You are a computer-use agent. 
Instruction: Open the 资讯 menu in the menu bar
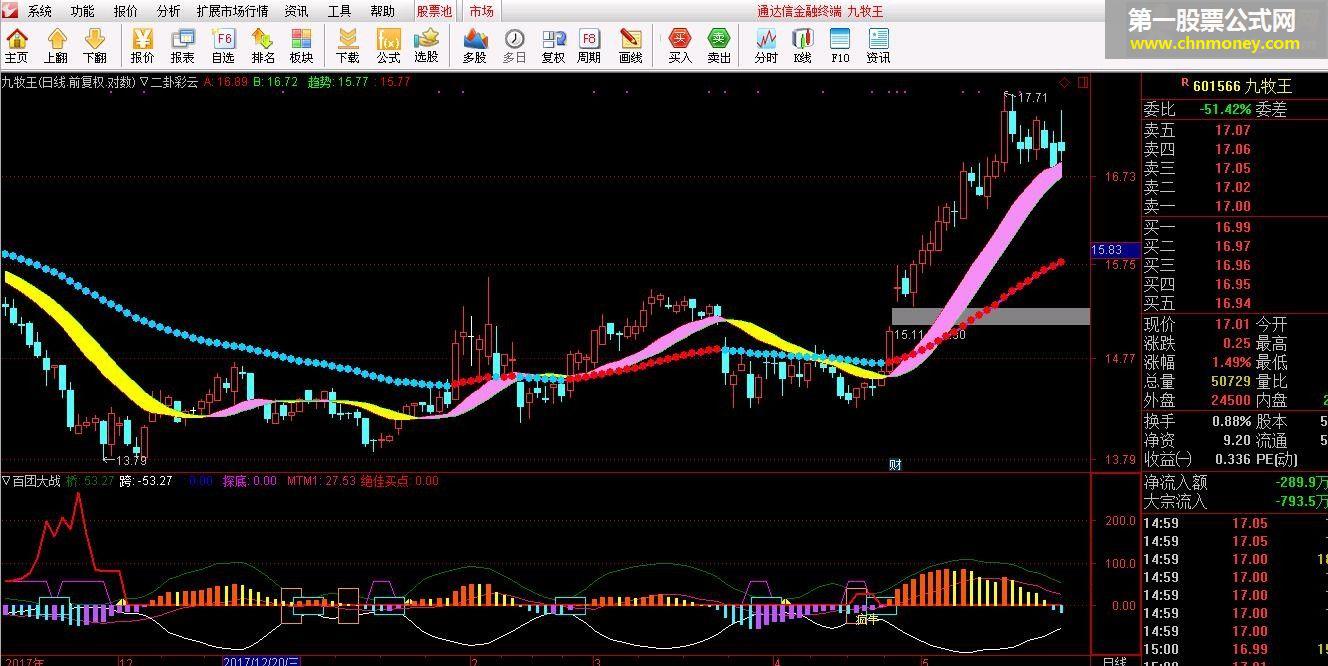point(296,11)
